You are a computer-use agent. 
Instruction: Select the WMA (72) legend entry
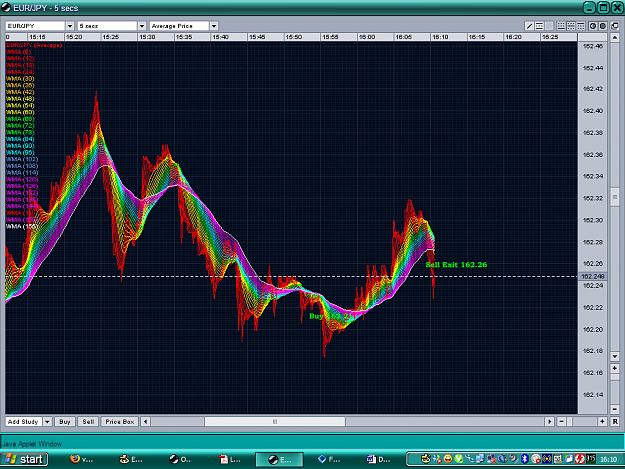click(20, 126)
